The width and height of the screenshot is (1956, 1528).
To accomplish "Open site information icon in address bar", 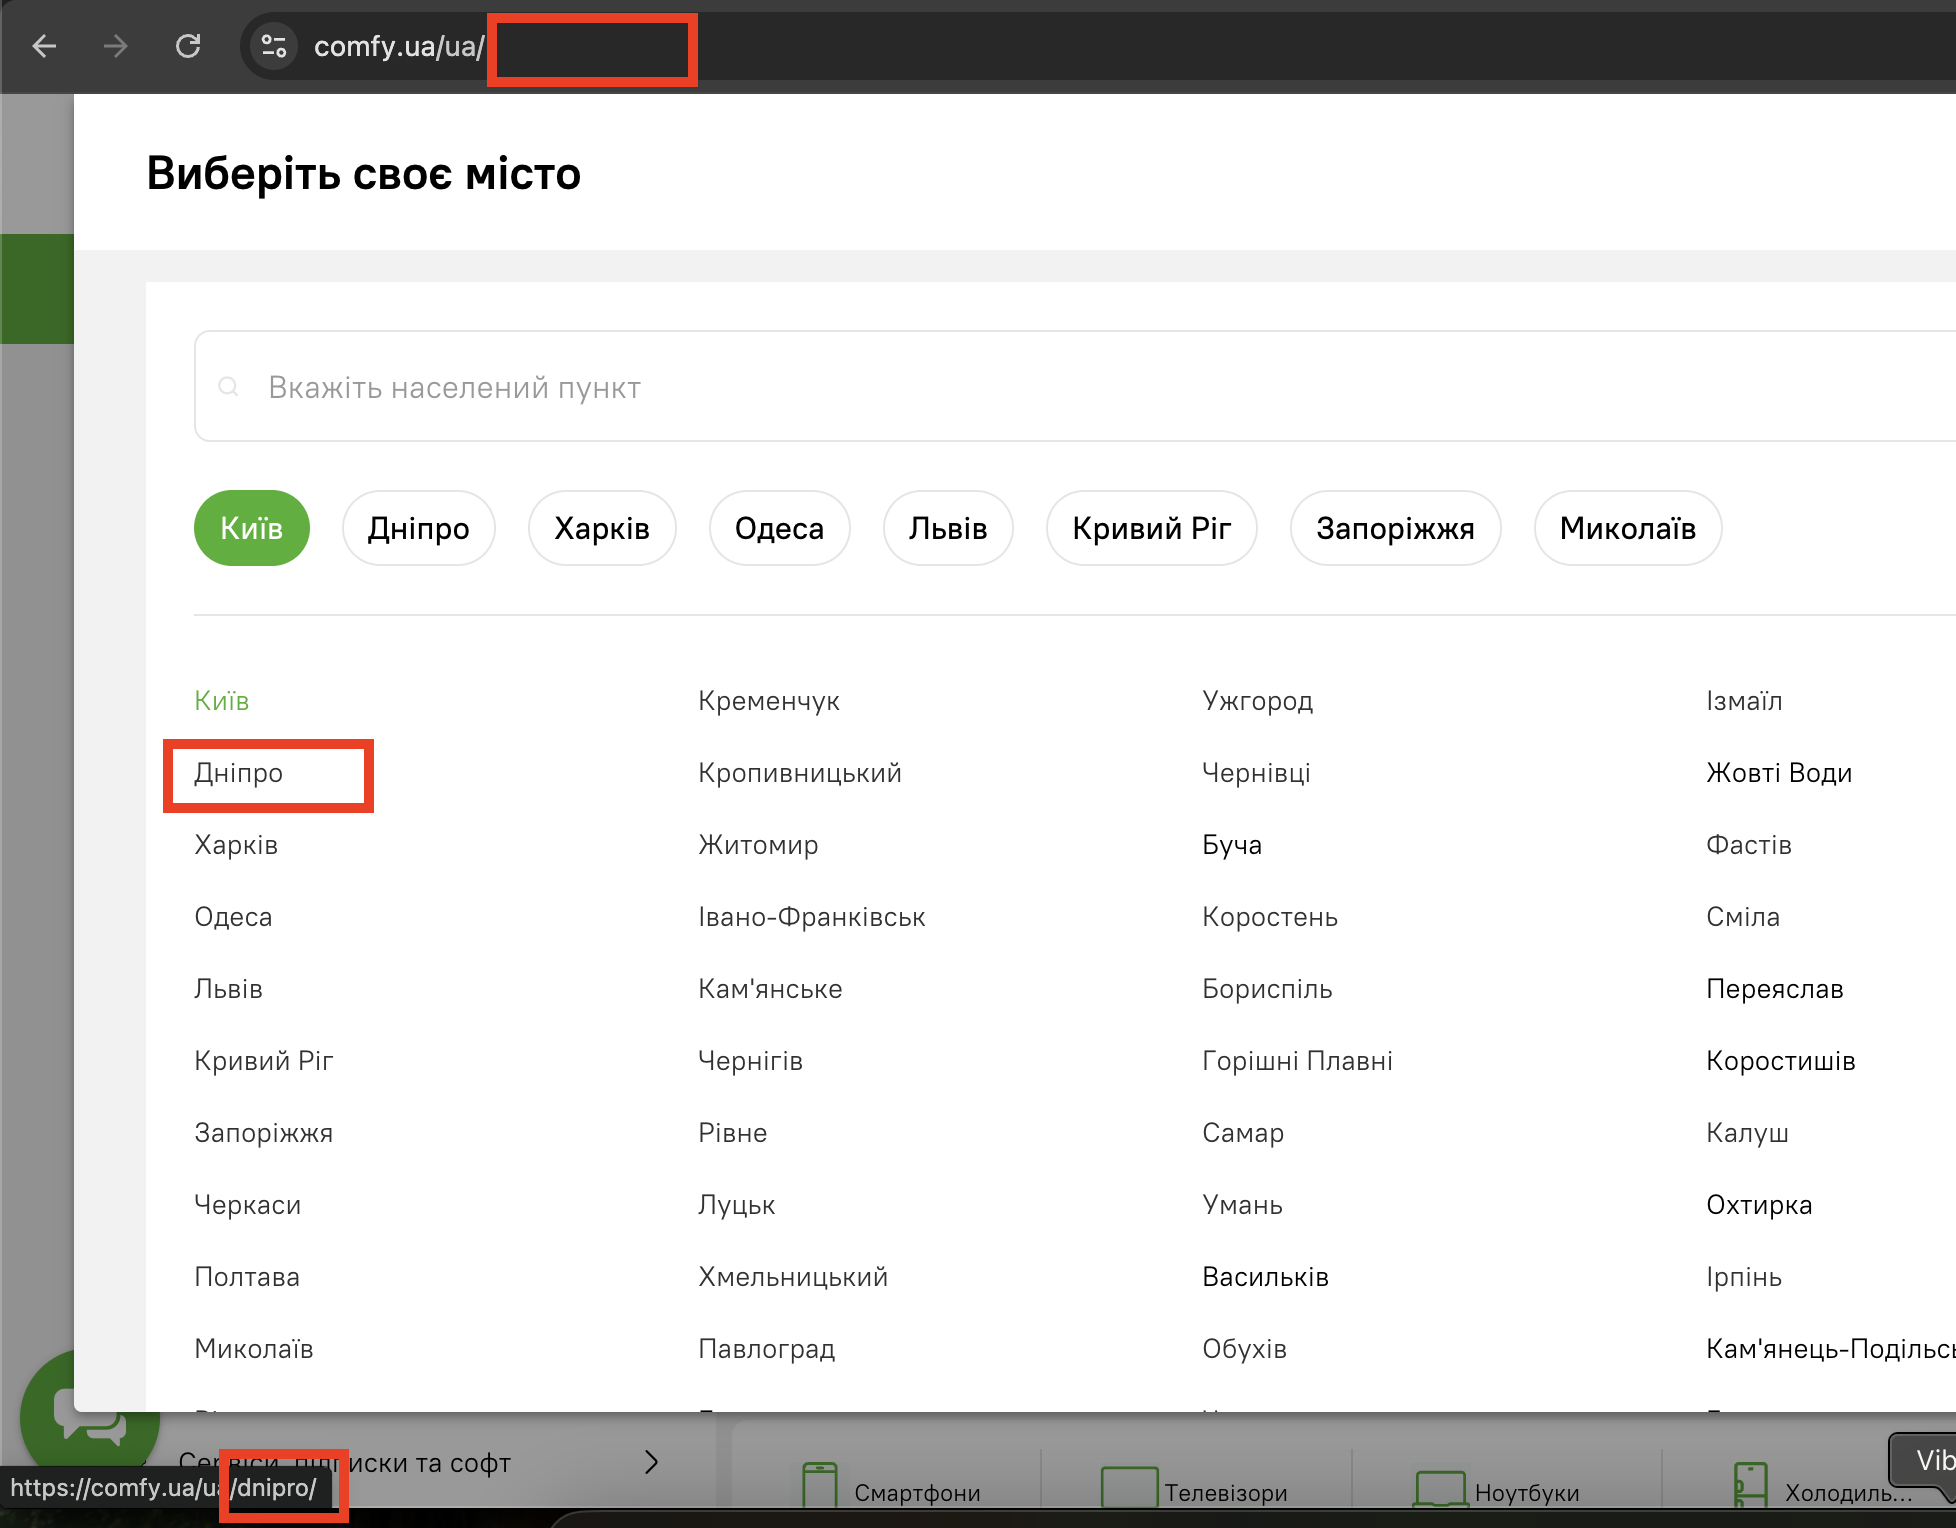I will tap(273, 46).
